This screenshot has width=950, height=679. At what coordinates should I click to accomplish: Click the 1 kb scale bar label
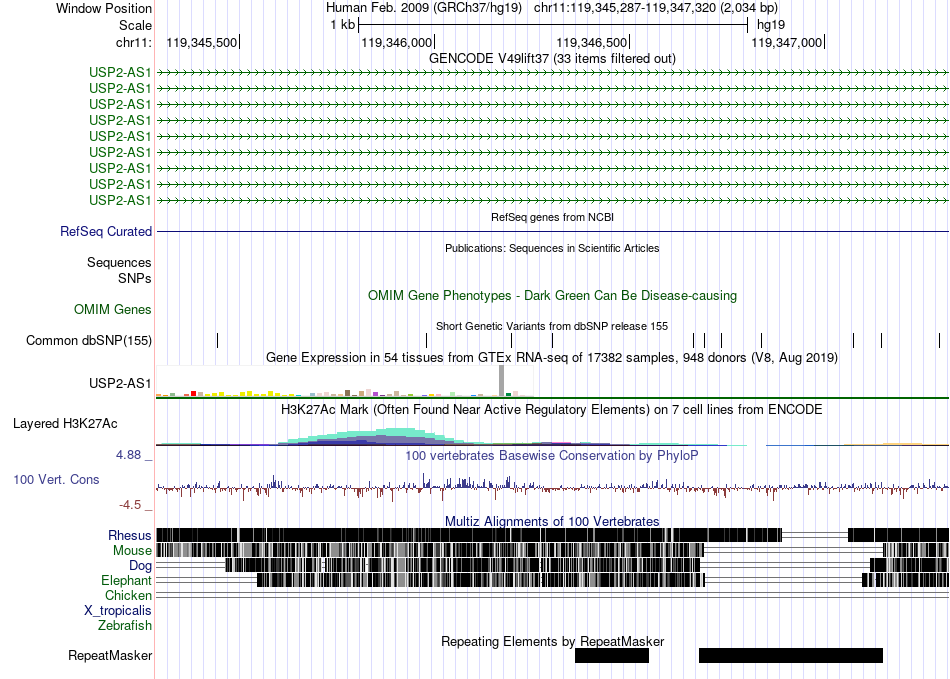pos(342,25)
